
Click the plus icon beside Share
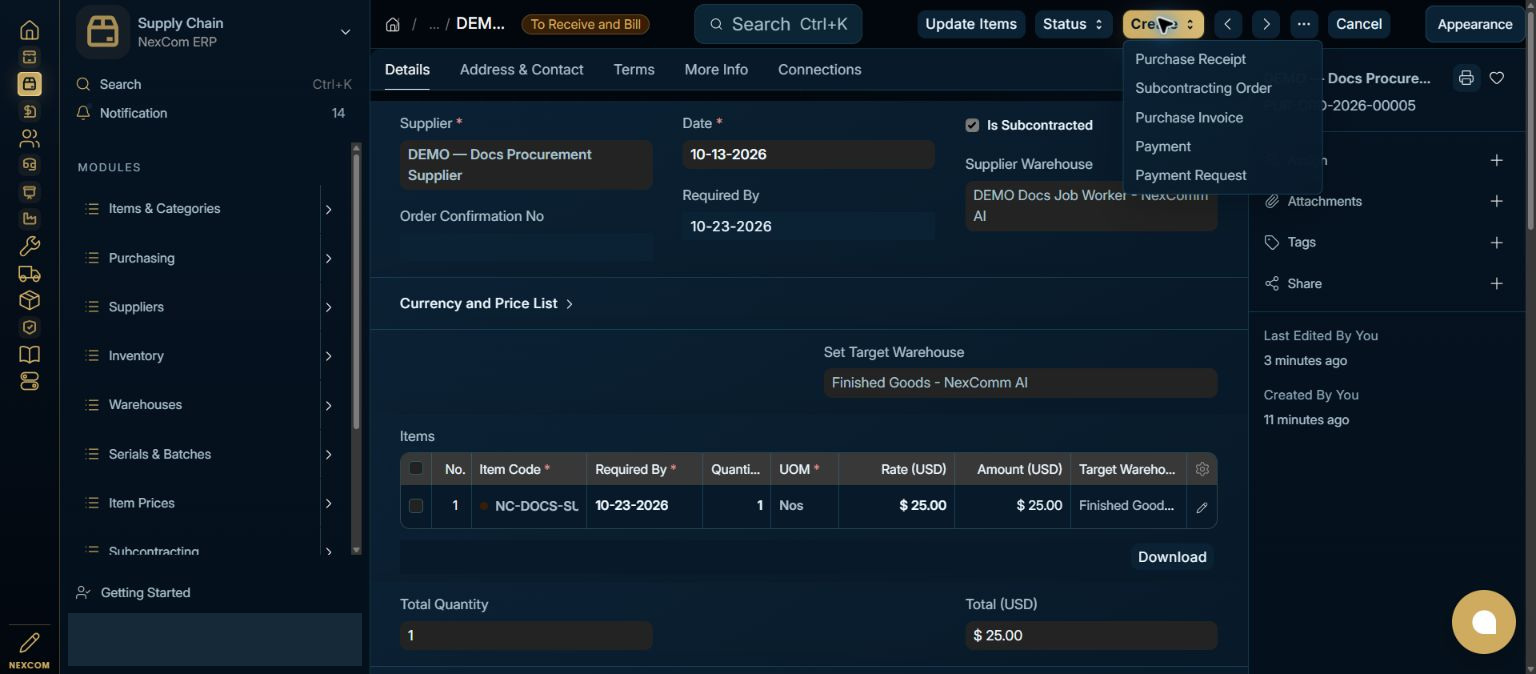pyautogui.click(x=1497, y=283)
